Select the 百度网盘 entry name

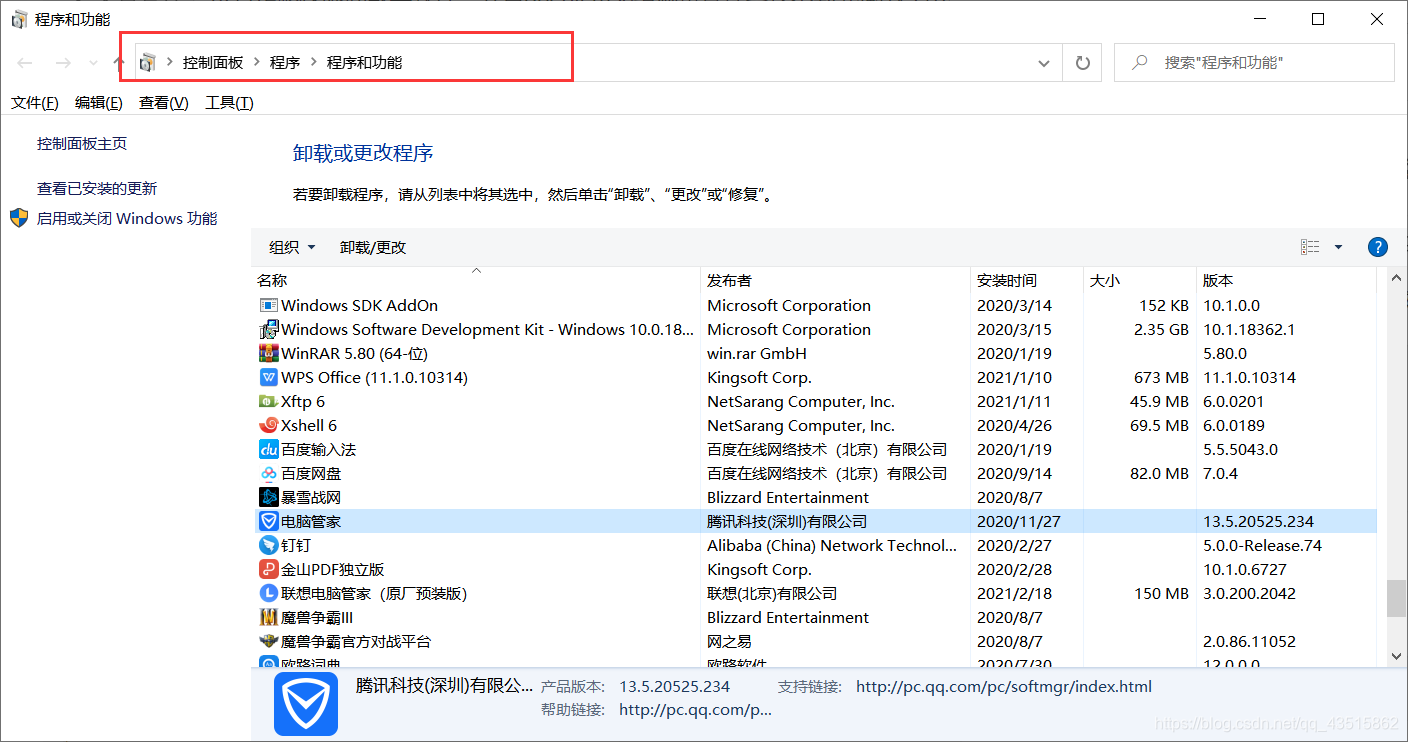coord(311,473)
